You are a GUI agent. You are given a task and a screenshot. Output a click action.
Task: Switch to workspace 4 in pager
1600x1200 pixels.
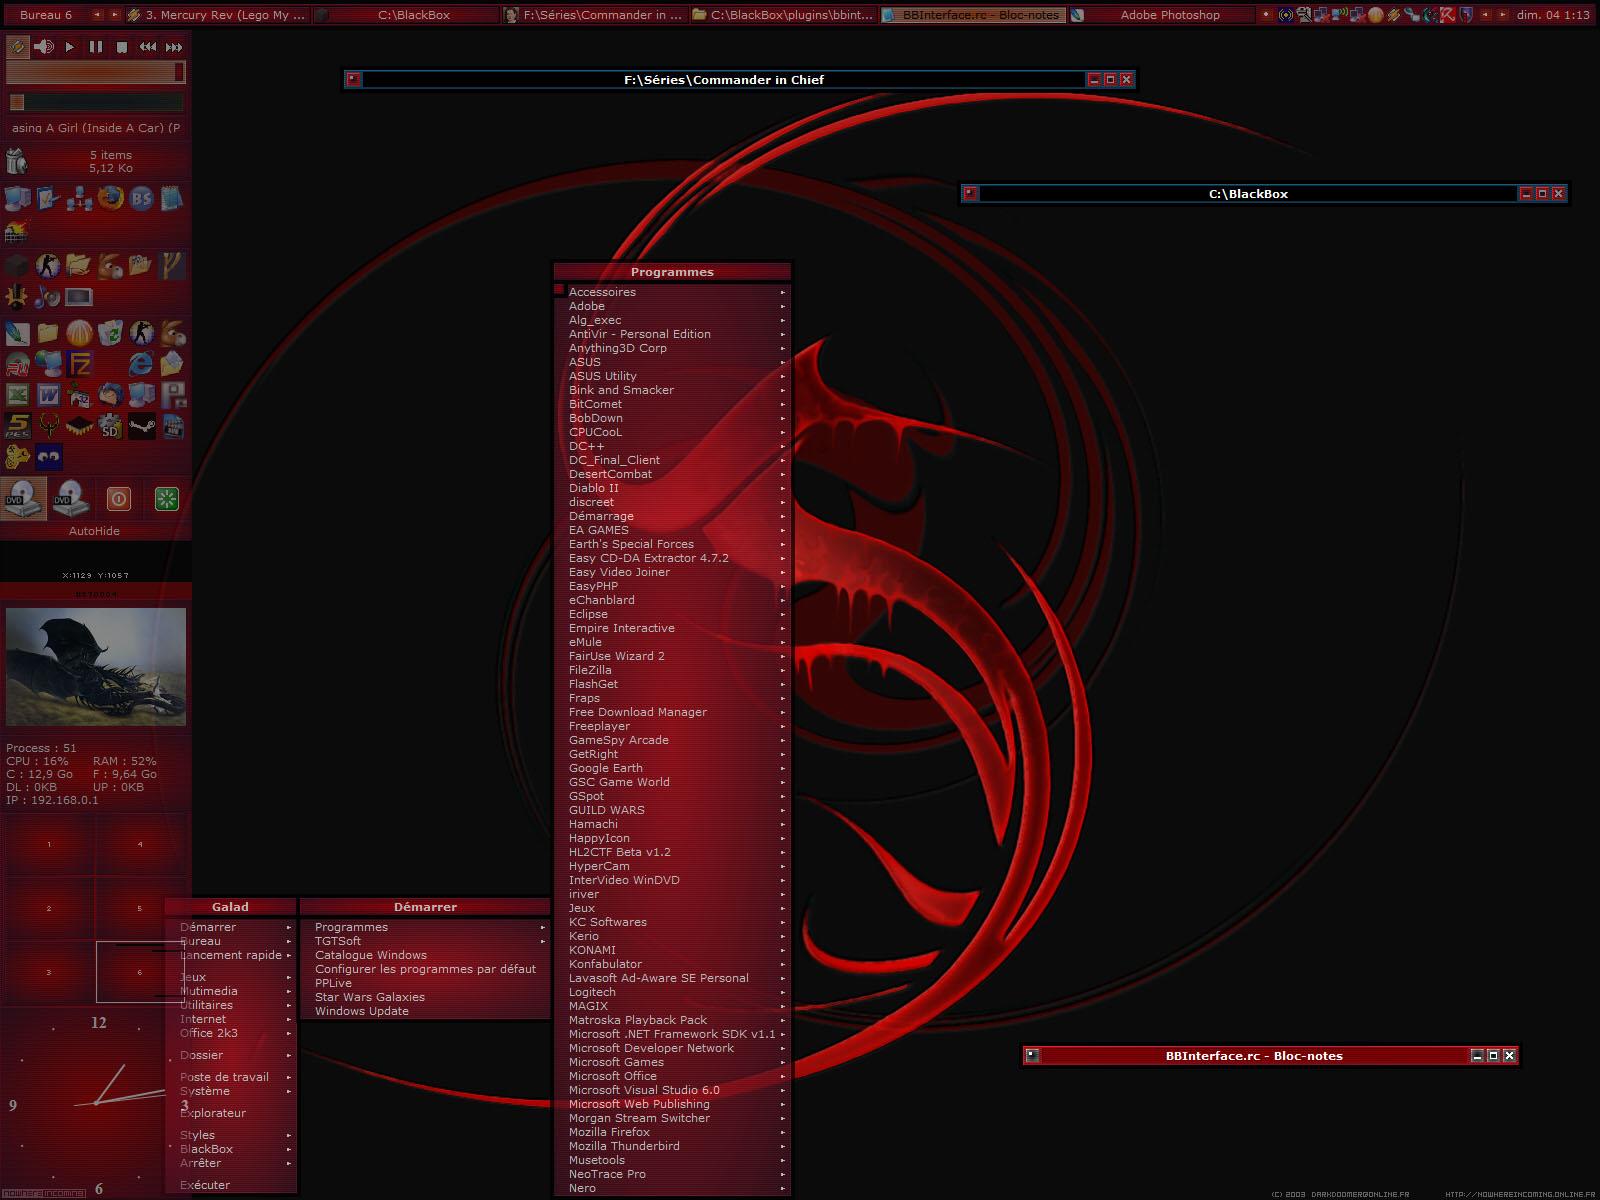(x=140, y=845)
